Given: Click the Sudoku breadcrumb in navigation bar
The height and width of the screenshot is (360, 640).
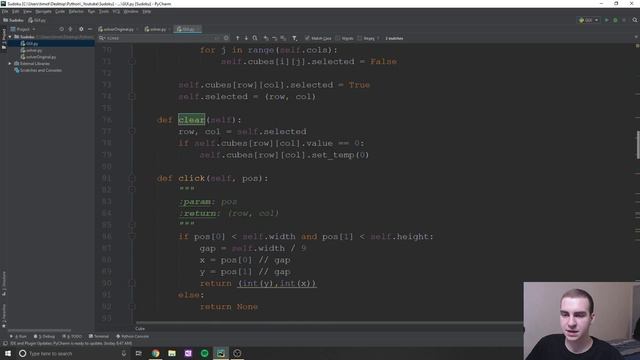Looking at the screenshot, I should point(13,20).
